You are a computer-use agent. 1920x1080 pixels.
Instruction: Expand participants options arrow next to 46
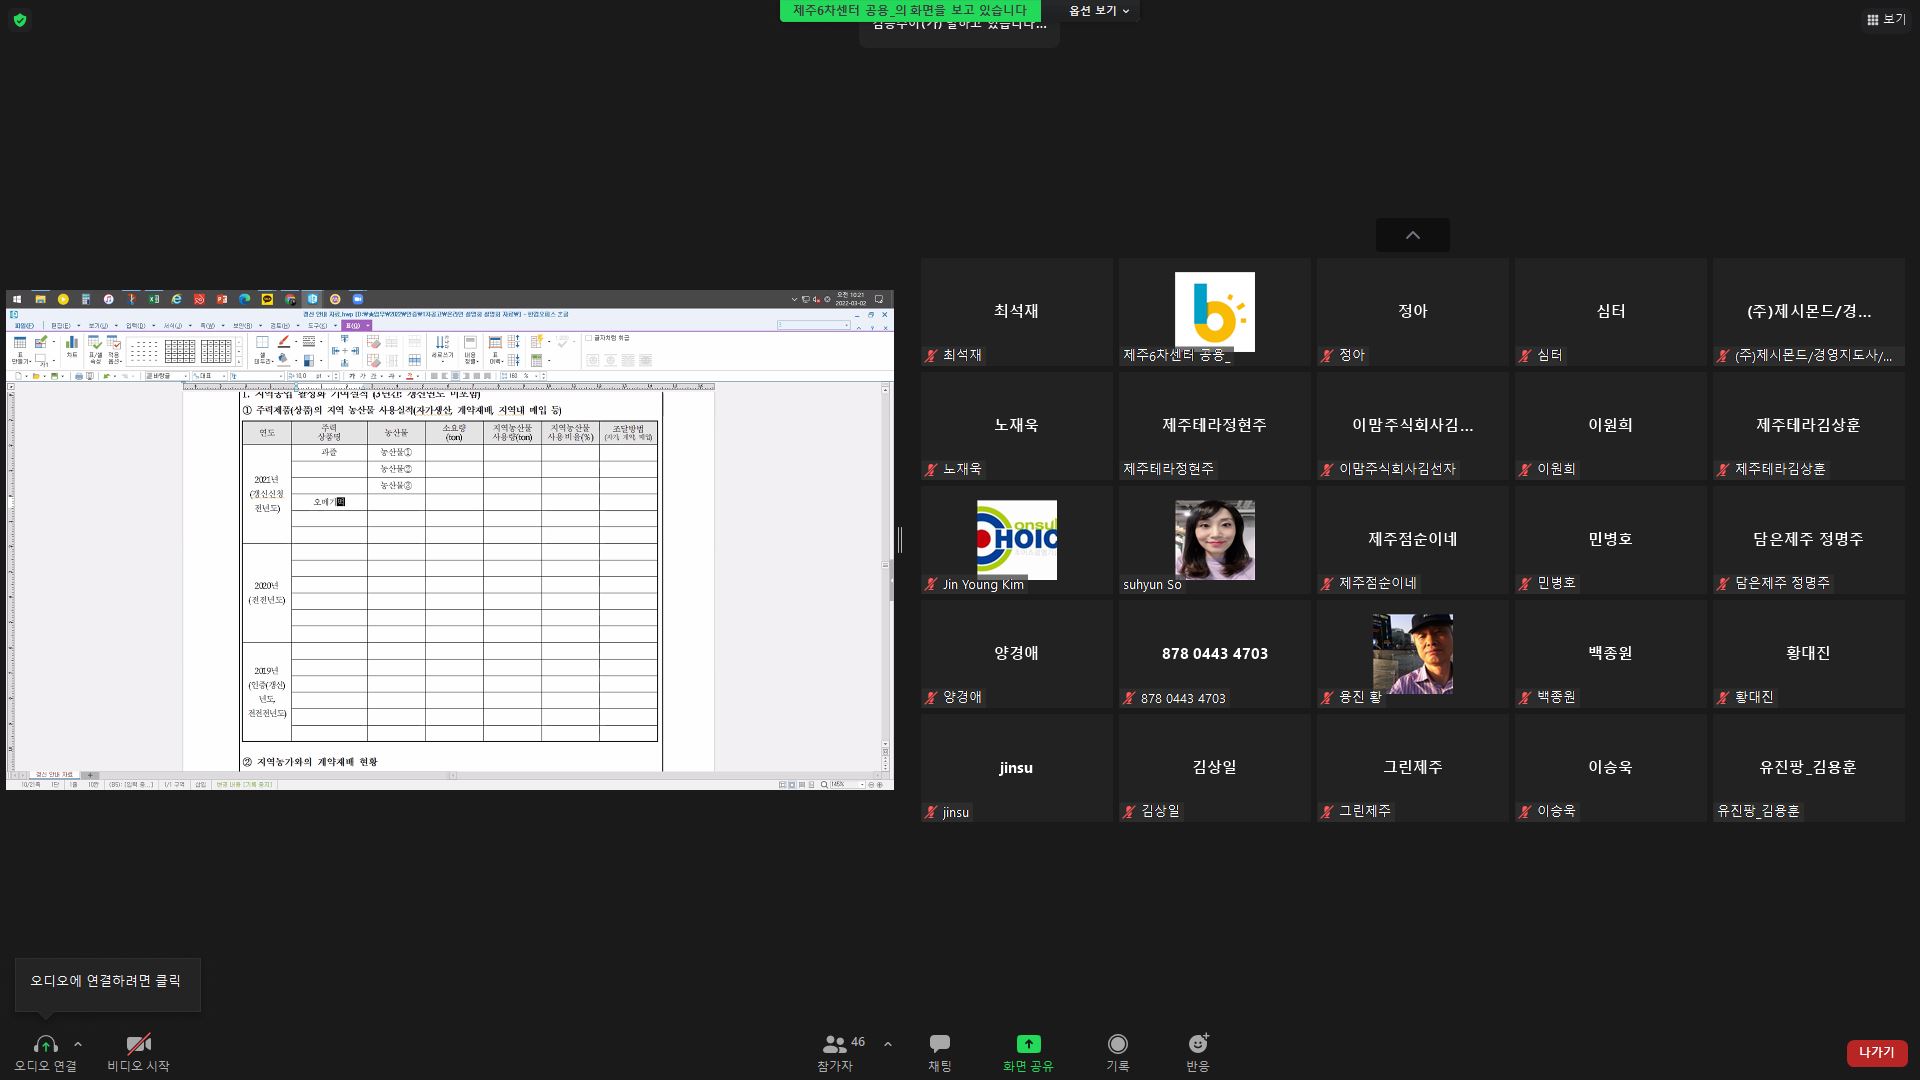coord(888,1044)
